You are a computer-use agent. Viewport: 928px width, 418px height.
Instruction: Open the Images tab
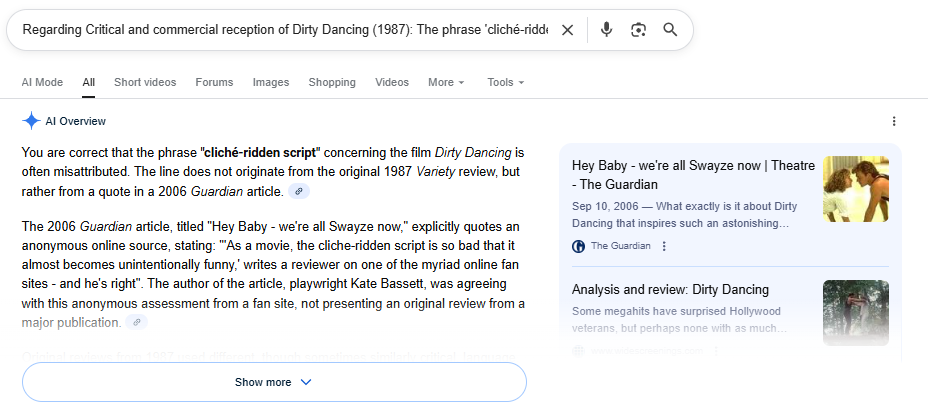[x=271, y=82]
